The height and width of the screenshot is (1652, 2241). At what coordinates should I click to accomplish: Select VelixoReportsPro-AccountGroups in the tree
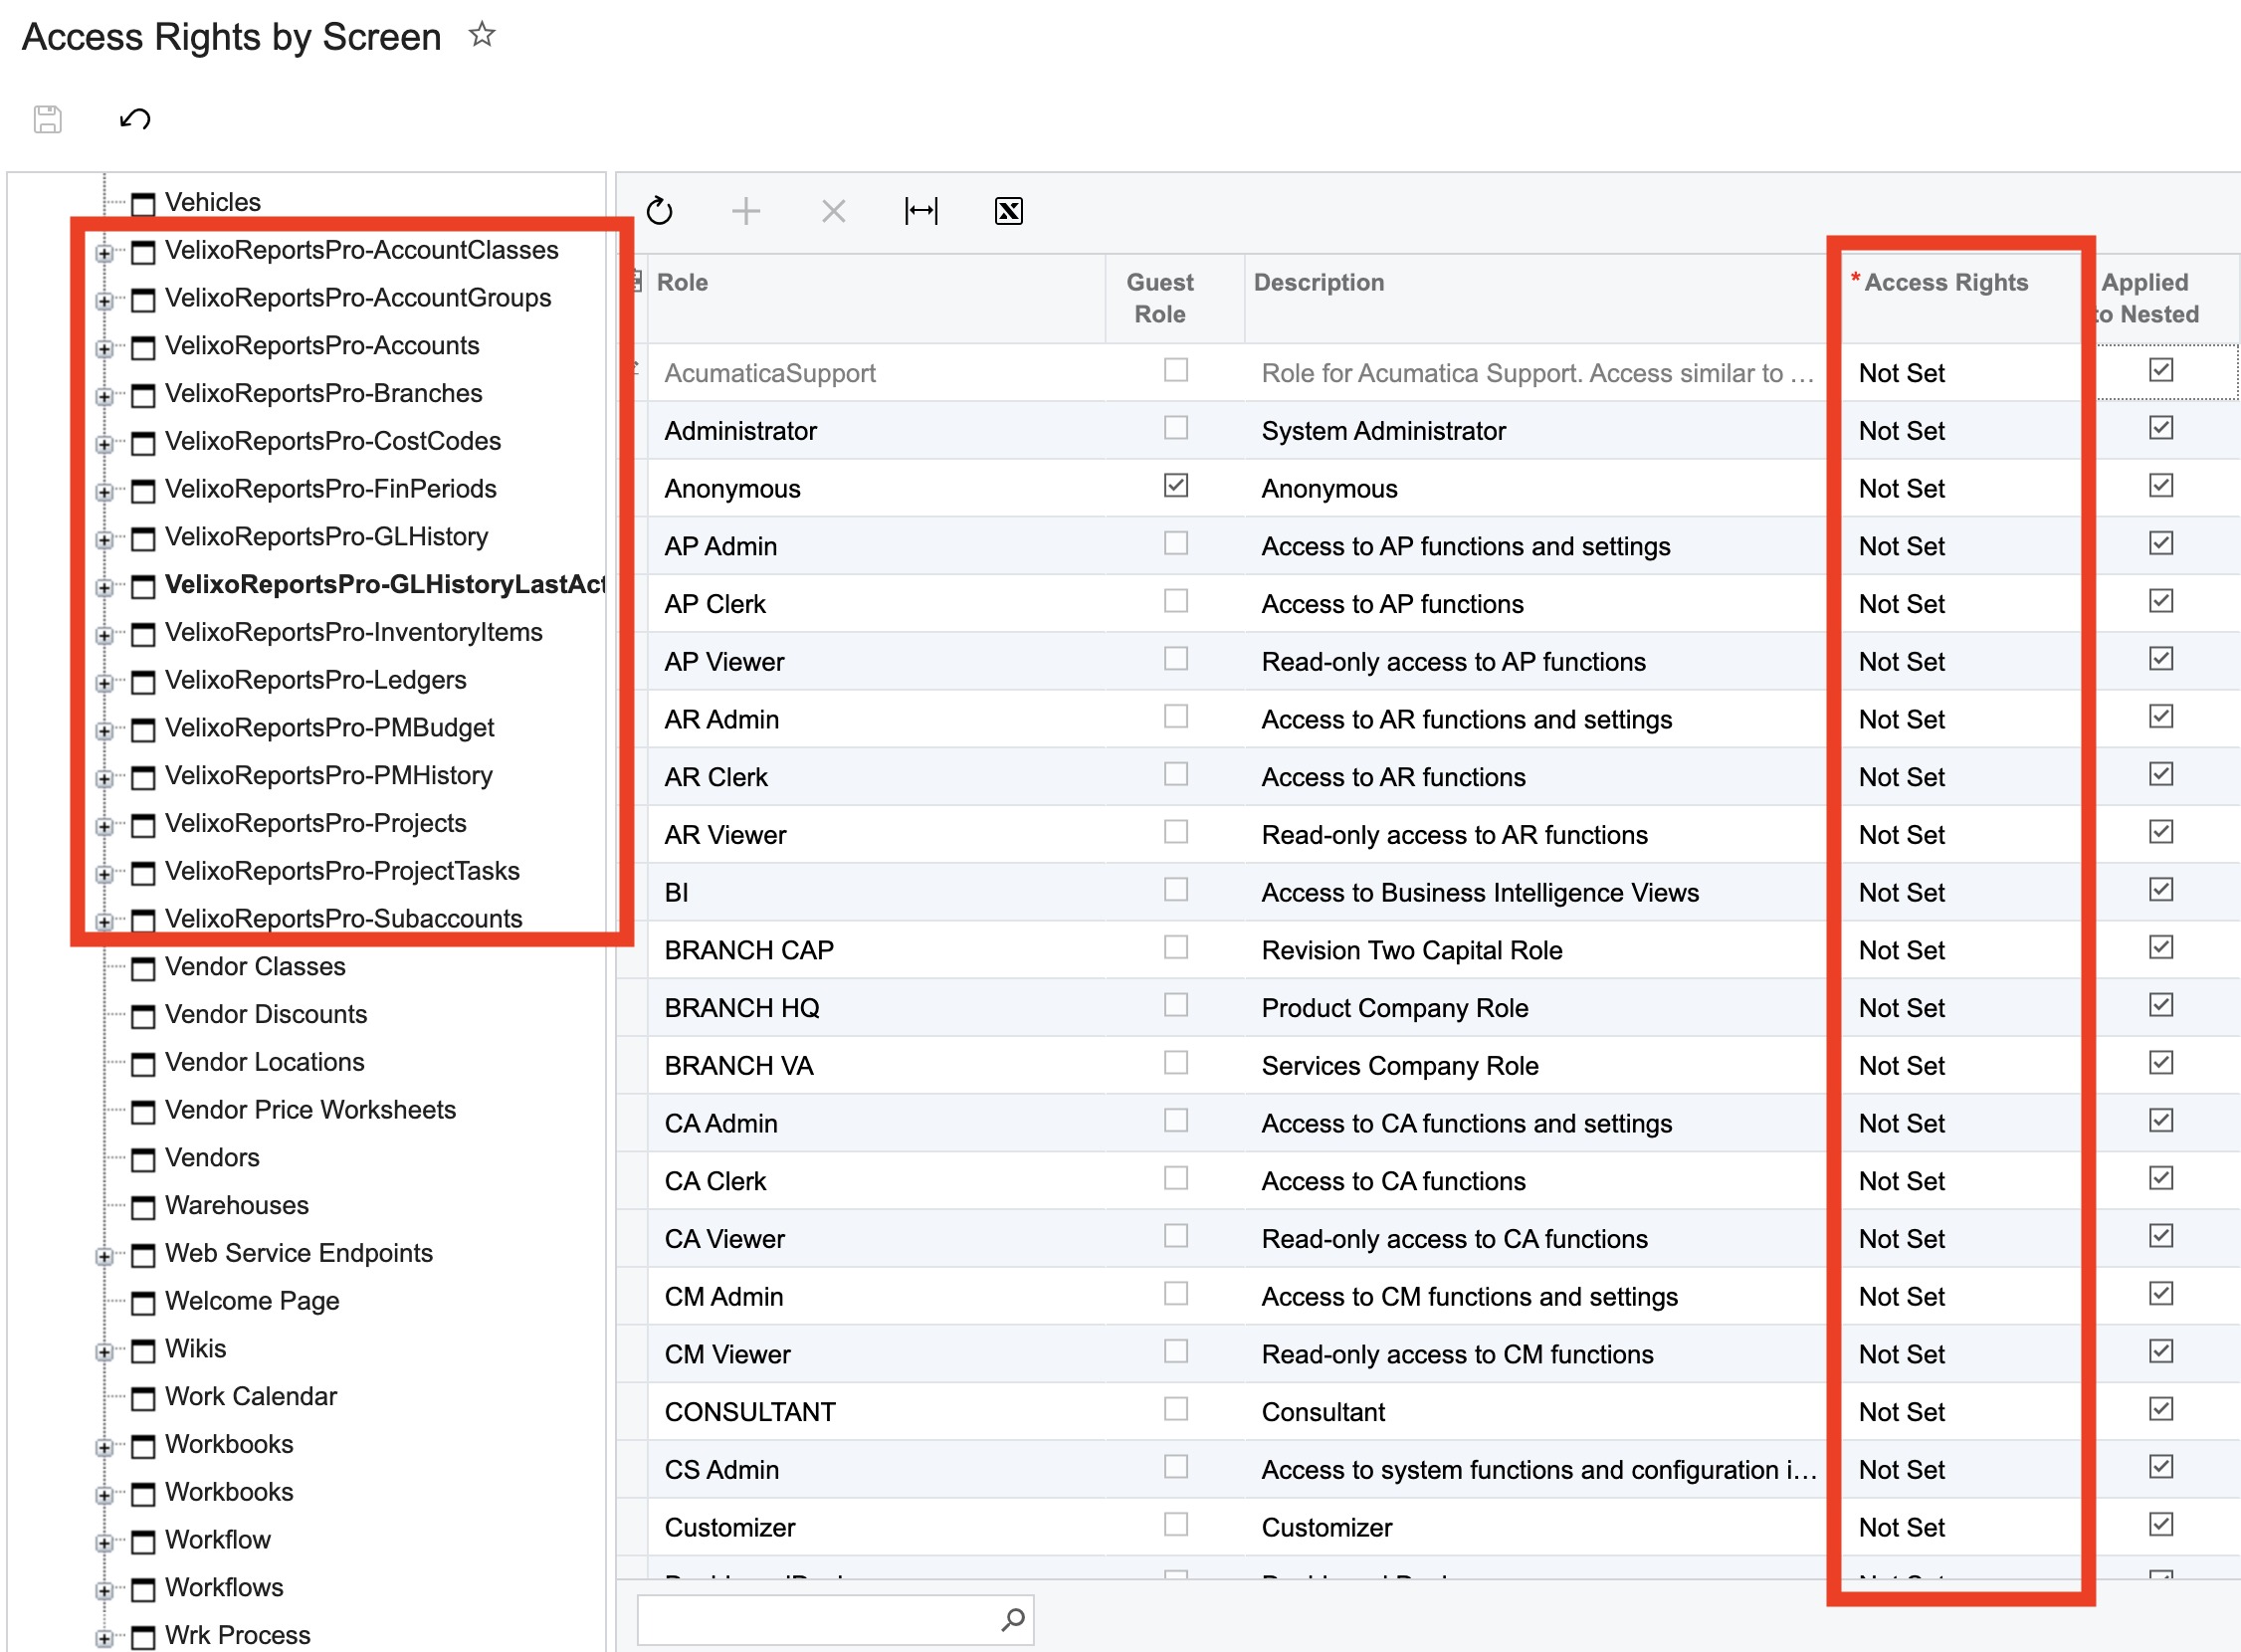[358, 298]
